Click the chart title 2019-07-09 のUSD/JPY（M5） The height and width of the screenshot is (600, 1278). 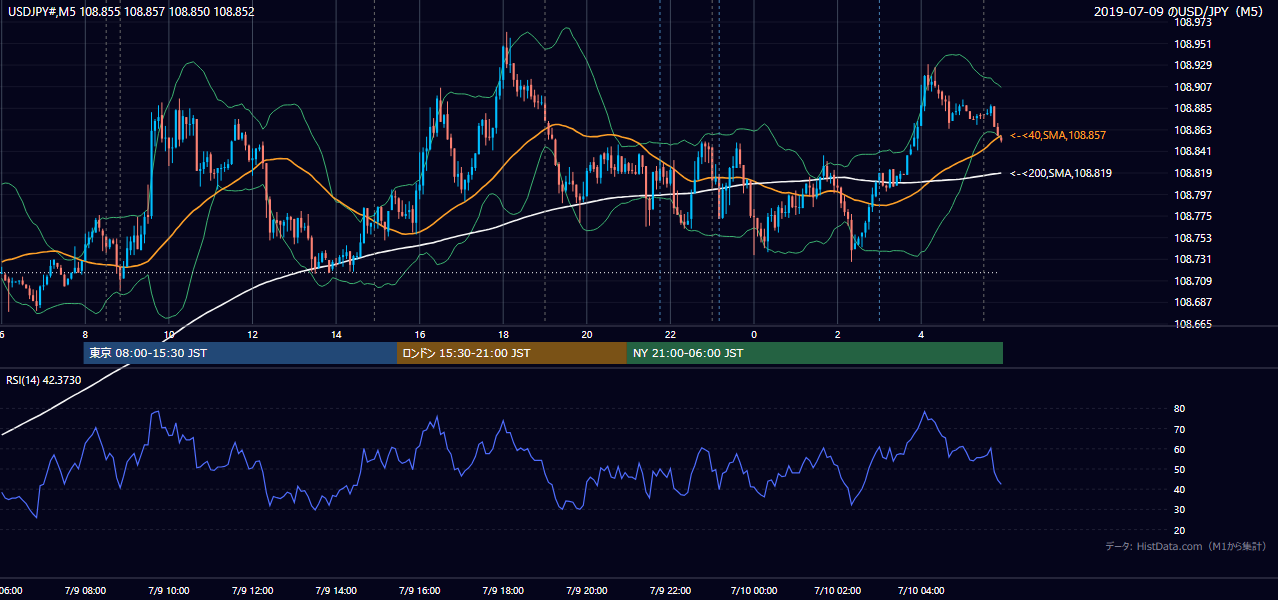click(x=1181, y=12)
